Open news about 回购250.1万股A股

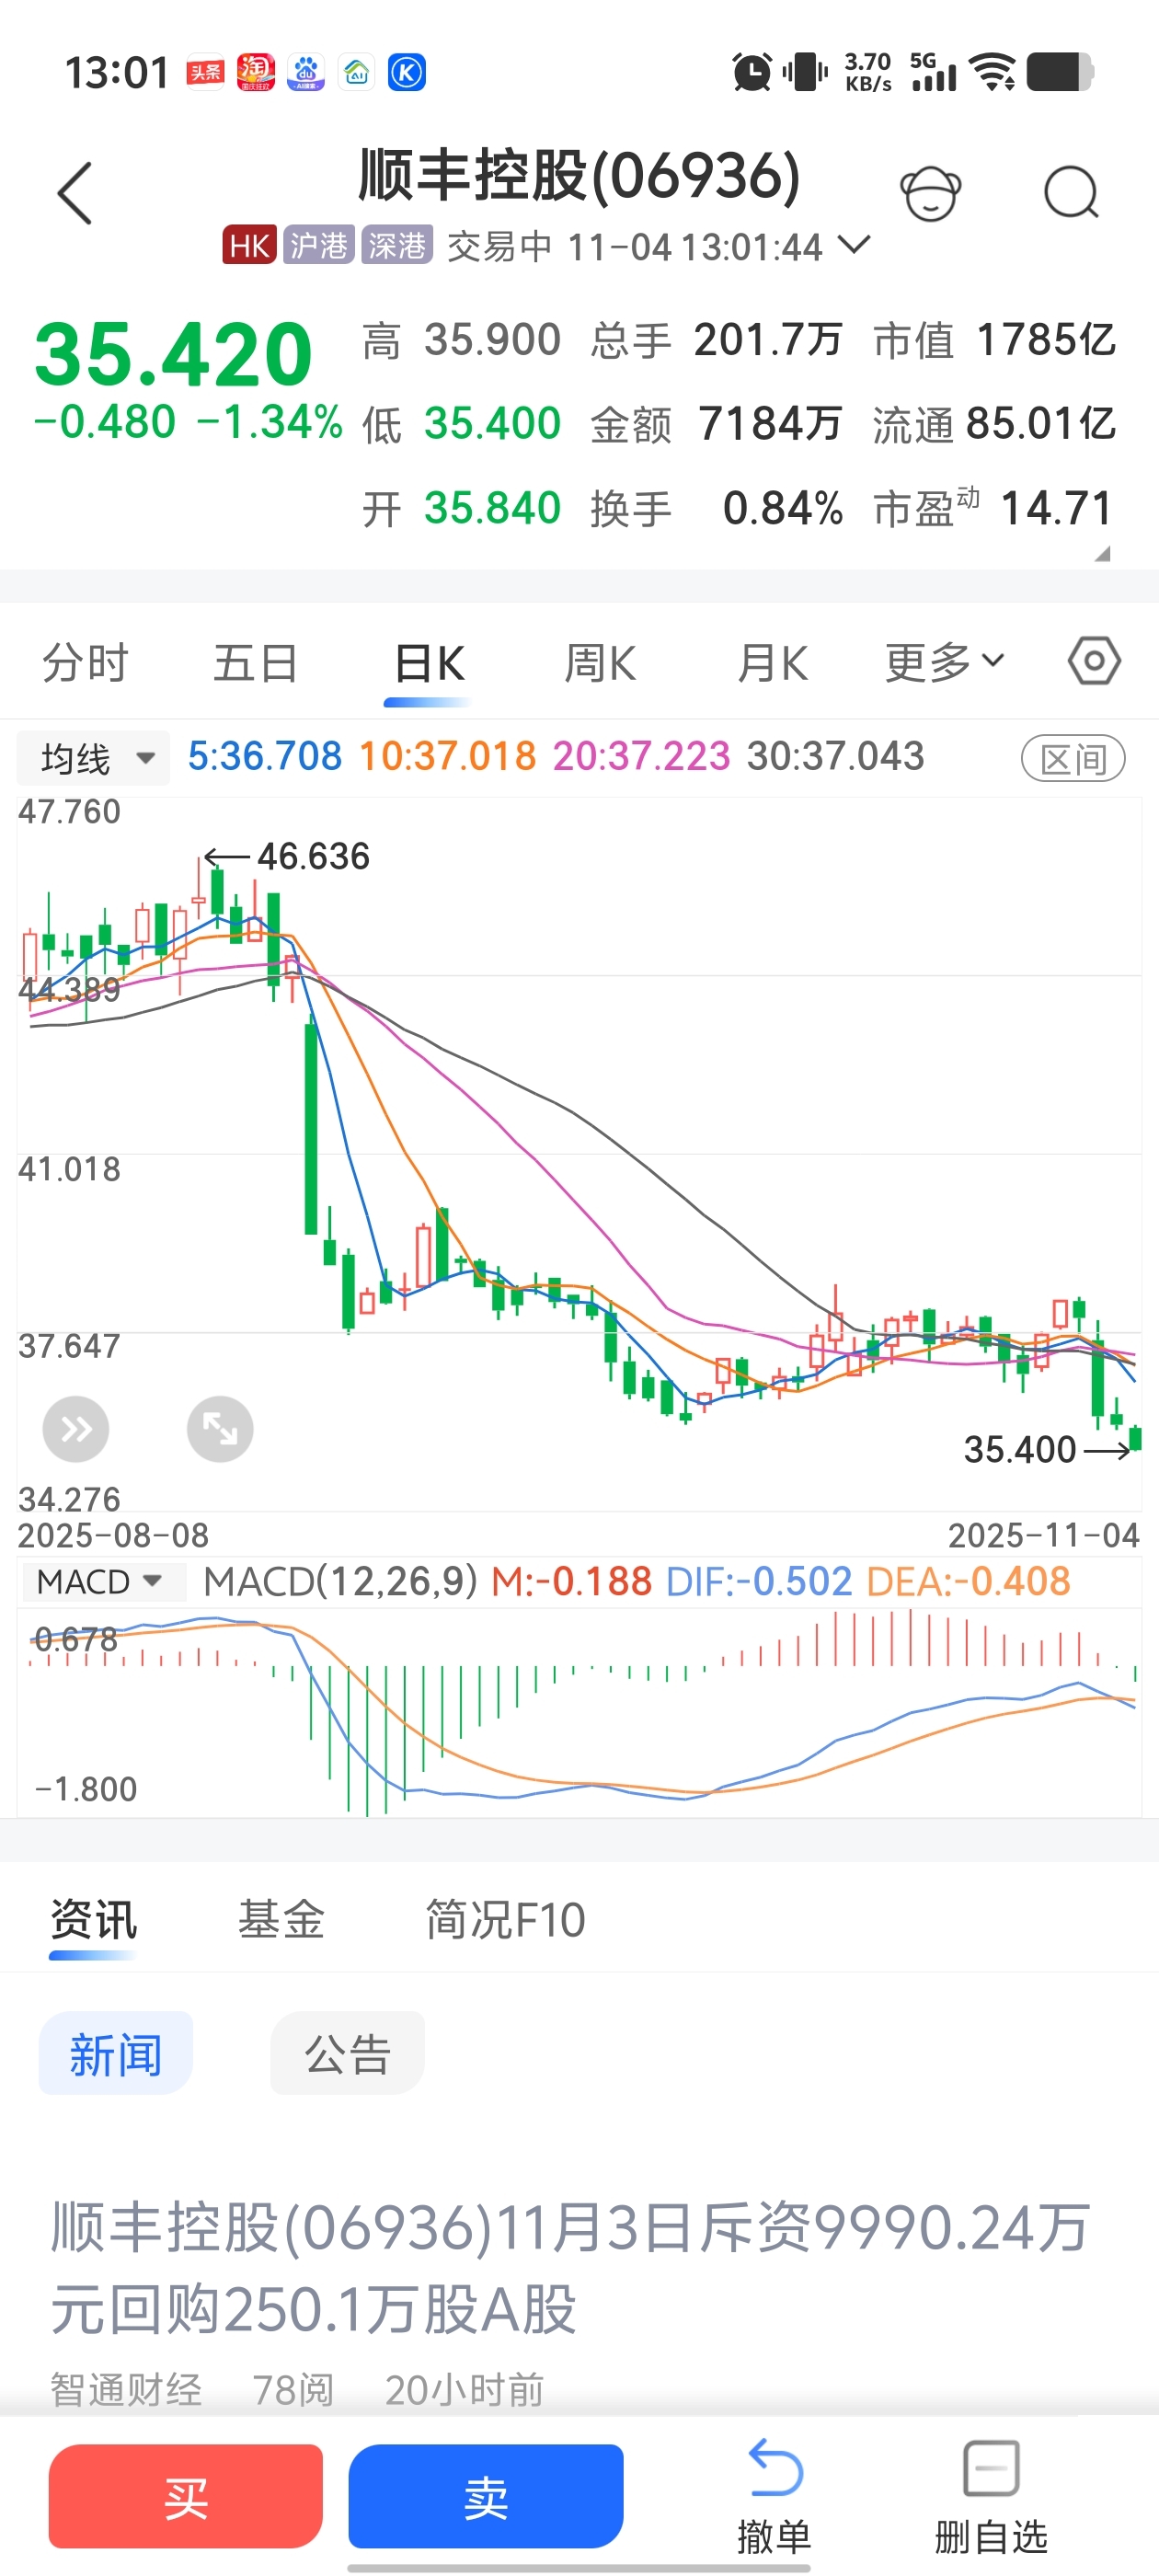[571, 2267]
